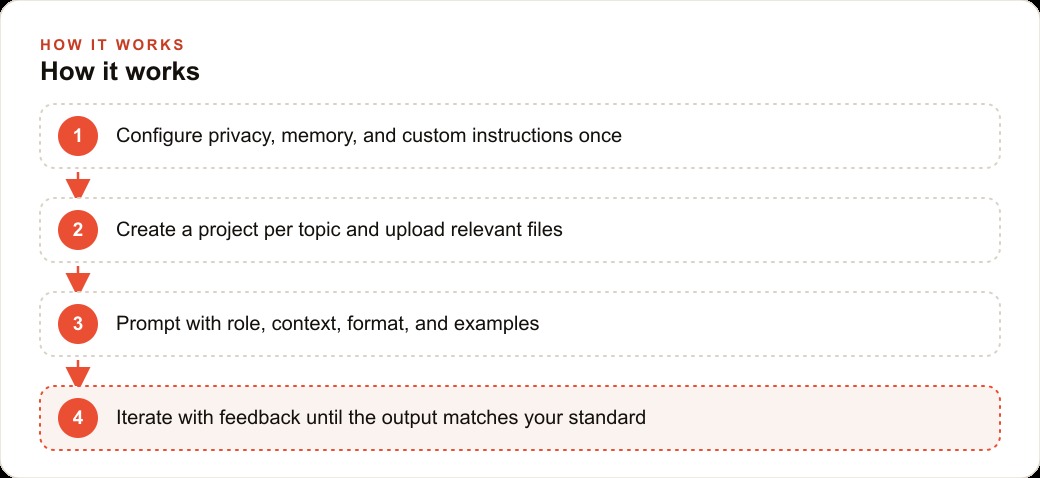
Task: Click the number 4 step circle
Action: tap(78, 418)
